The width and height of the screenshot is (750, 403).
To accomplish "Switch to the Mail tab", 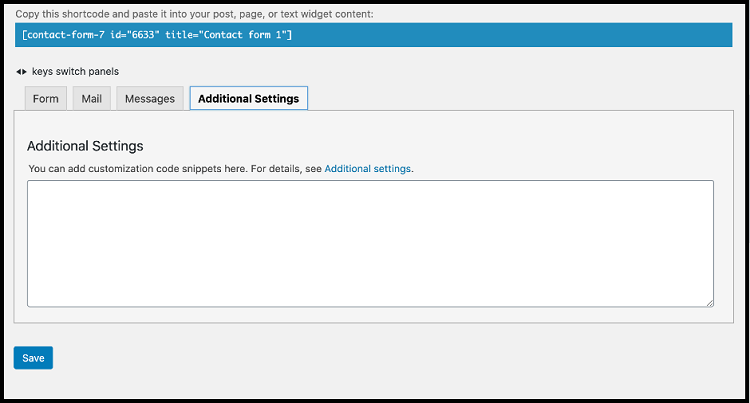I will pos(93,99).
